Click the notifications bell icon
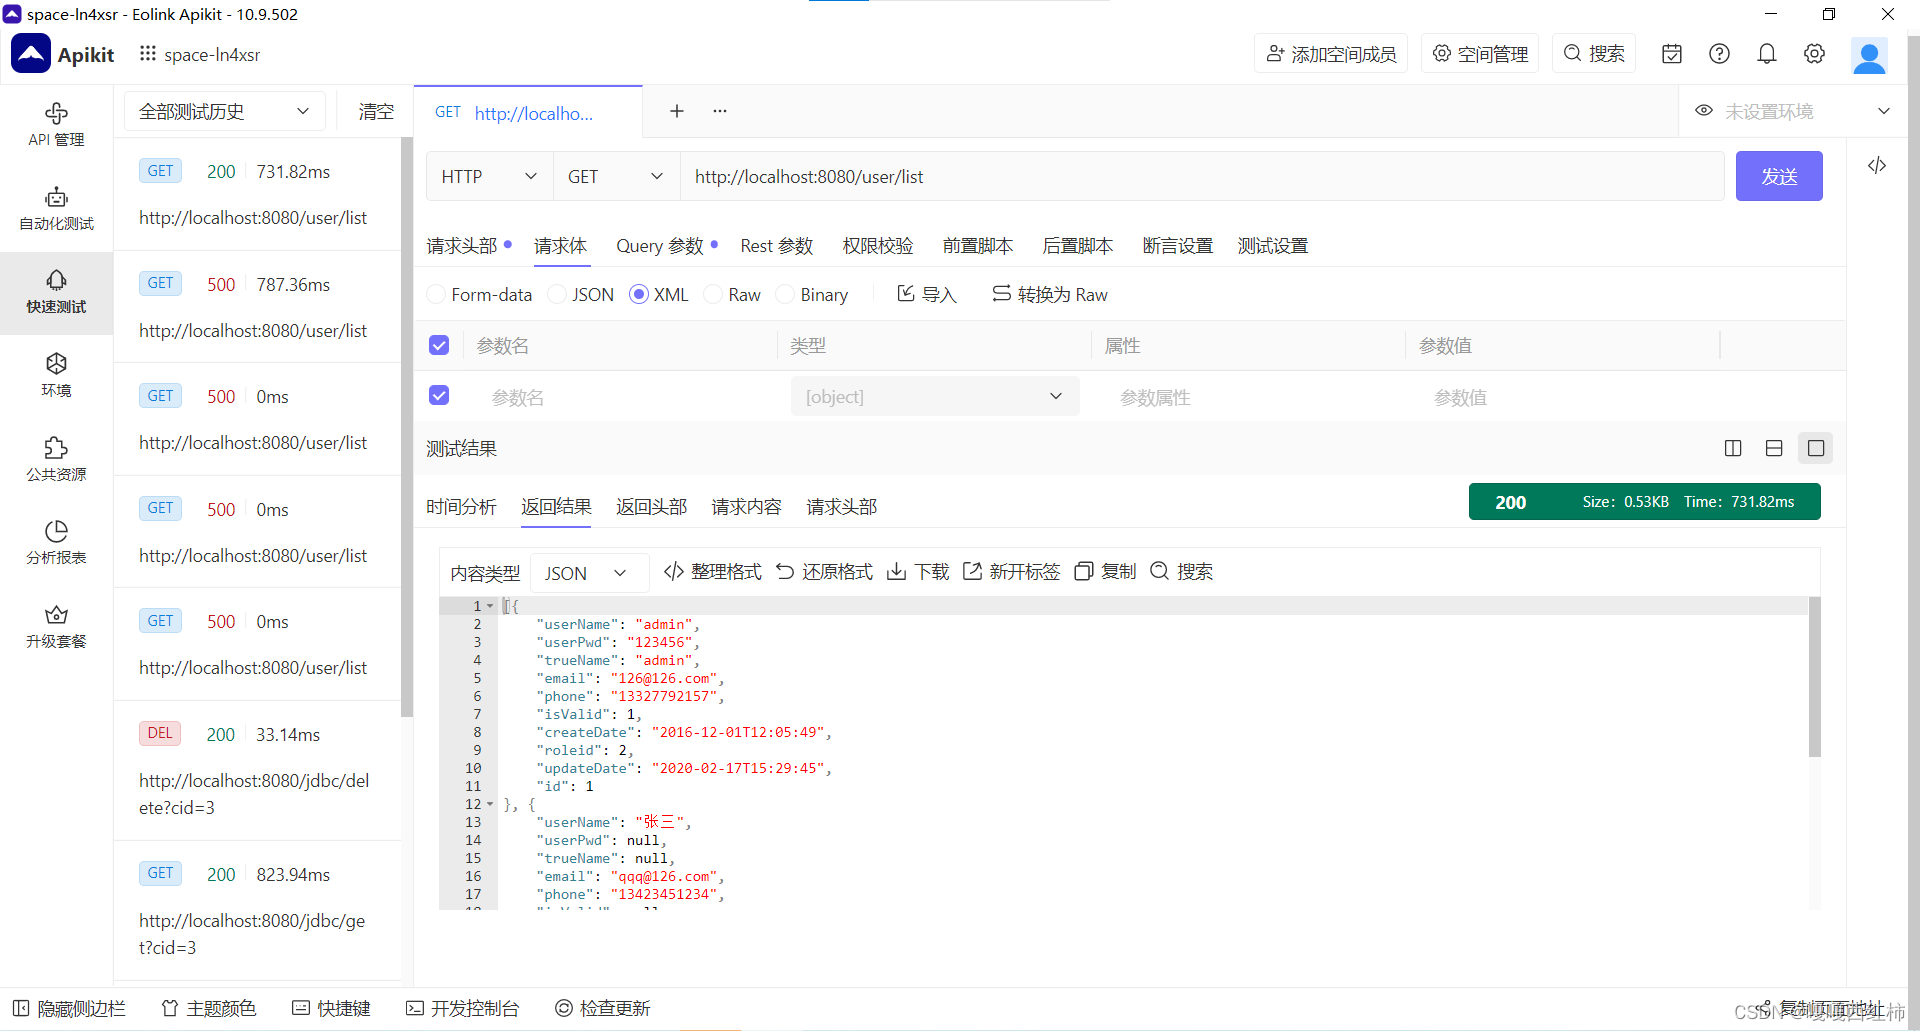1920x1031 pixels. click(x=1766, y=53)
